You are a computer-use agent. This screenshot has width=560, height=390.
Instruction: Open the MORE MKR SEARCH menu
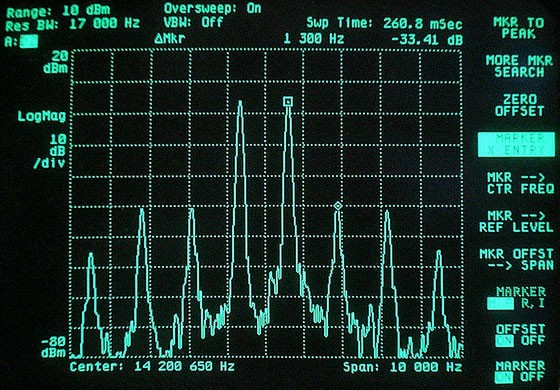[519, 66]
